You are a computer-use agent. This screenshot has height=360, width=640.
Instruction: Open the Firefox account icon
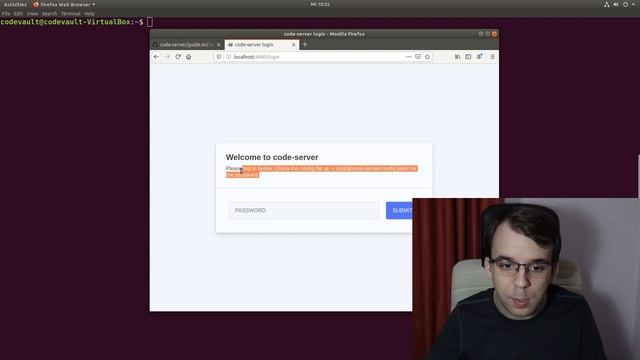click(x=480, y=57)
